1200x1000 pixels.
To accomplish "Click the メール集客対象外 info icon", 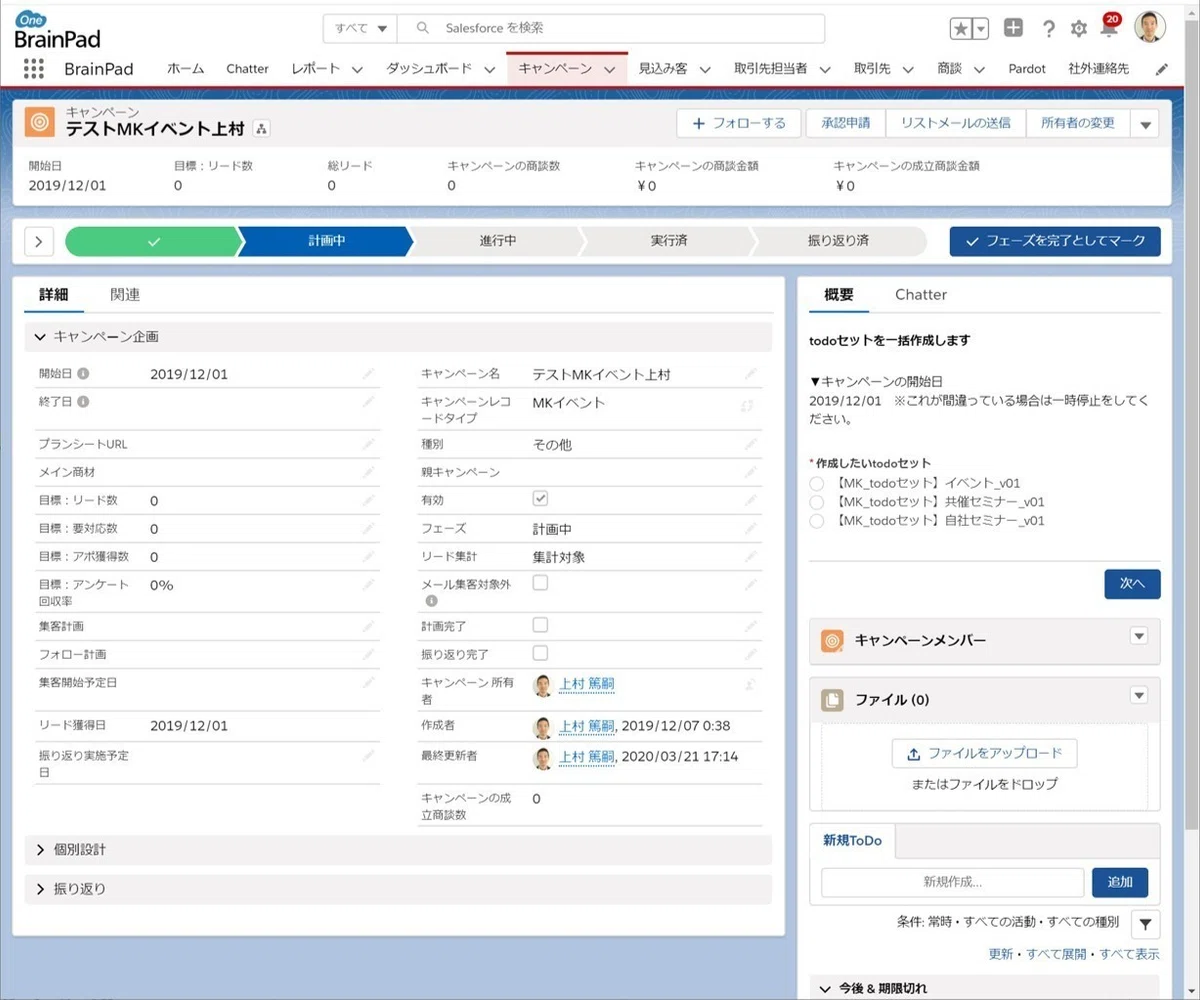I will (x=432, y=601).
